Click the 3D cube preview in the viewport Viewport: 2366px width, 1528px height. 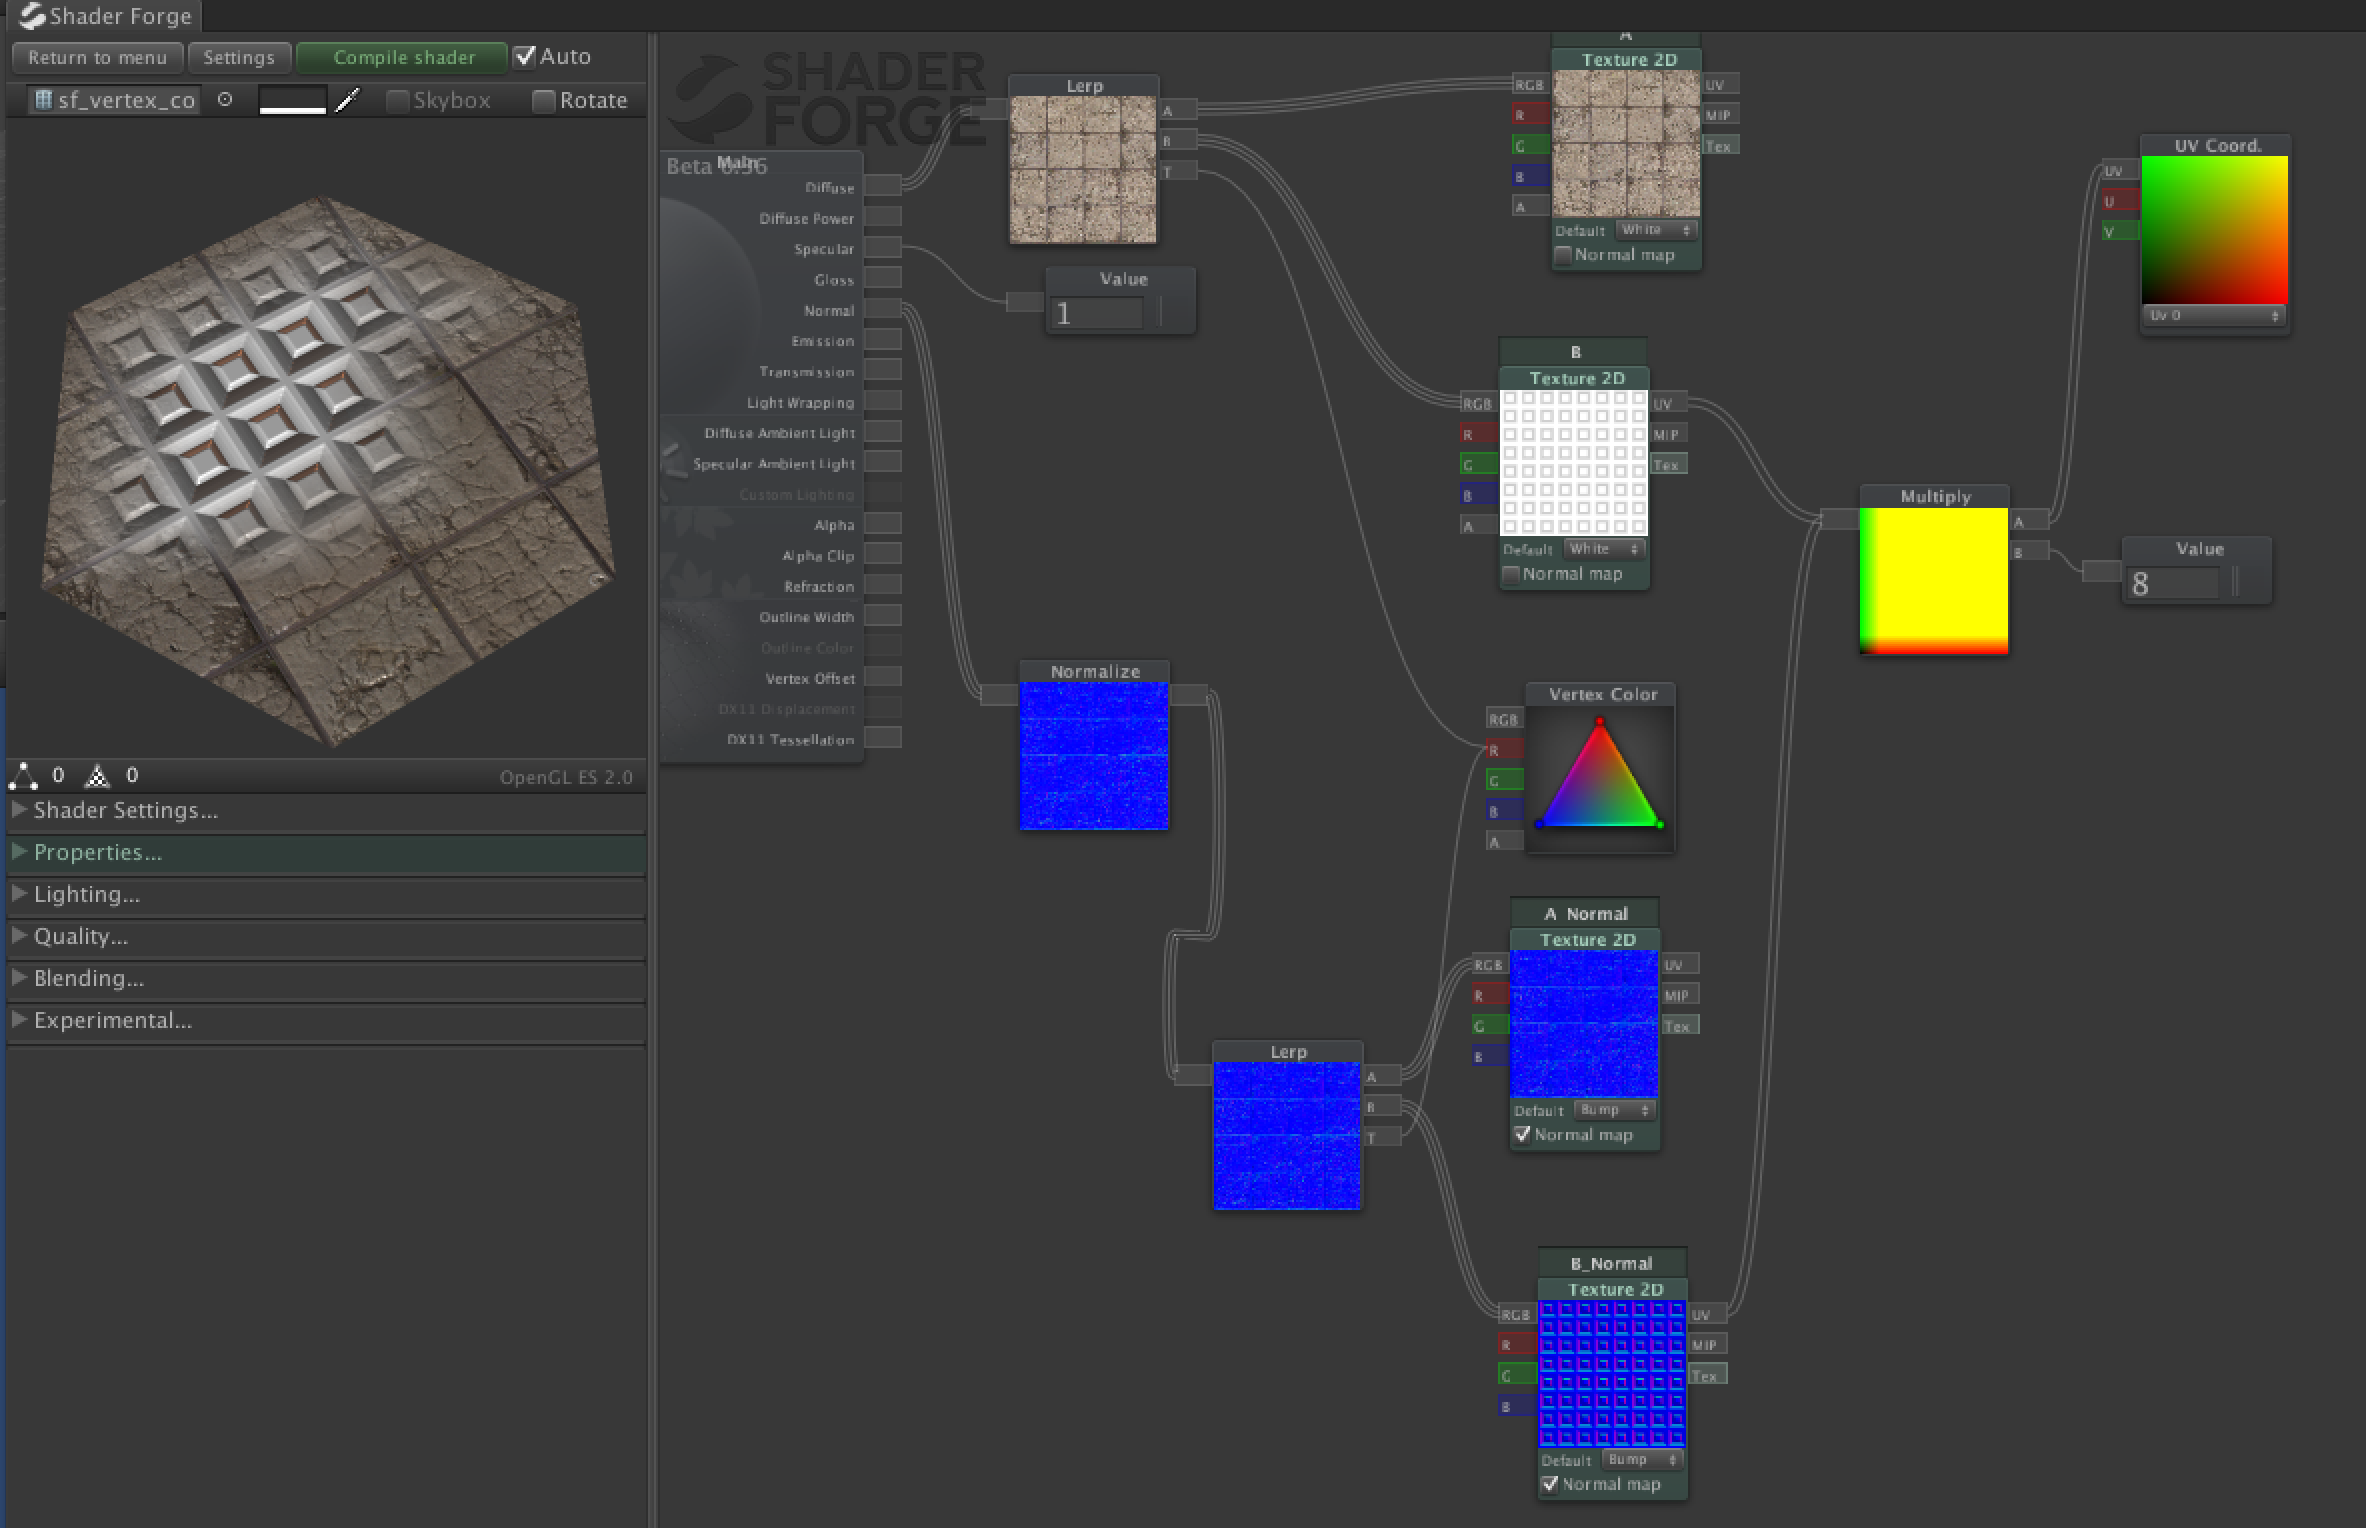tap(327, 470)
